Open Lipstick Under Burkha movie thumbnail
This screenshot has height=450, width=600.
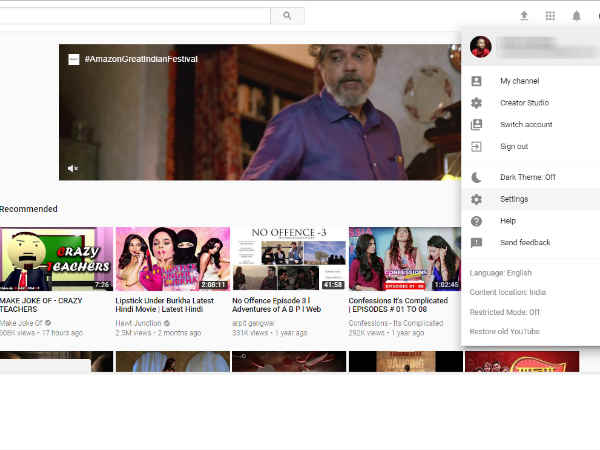pyautogui.click(x=173, y=259)
